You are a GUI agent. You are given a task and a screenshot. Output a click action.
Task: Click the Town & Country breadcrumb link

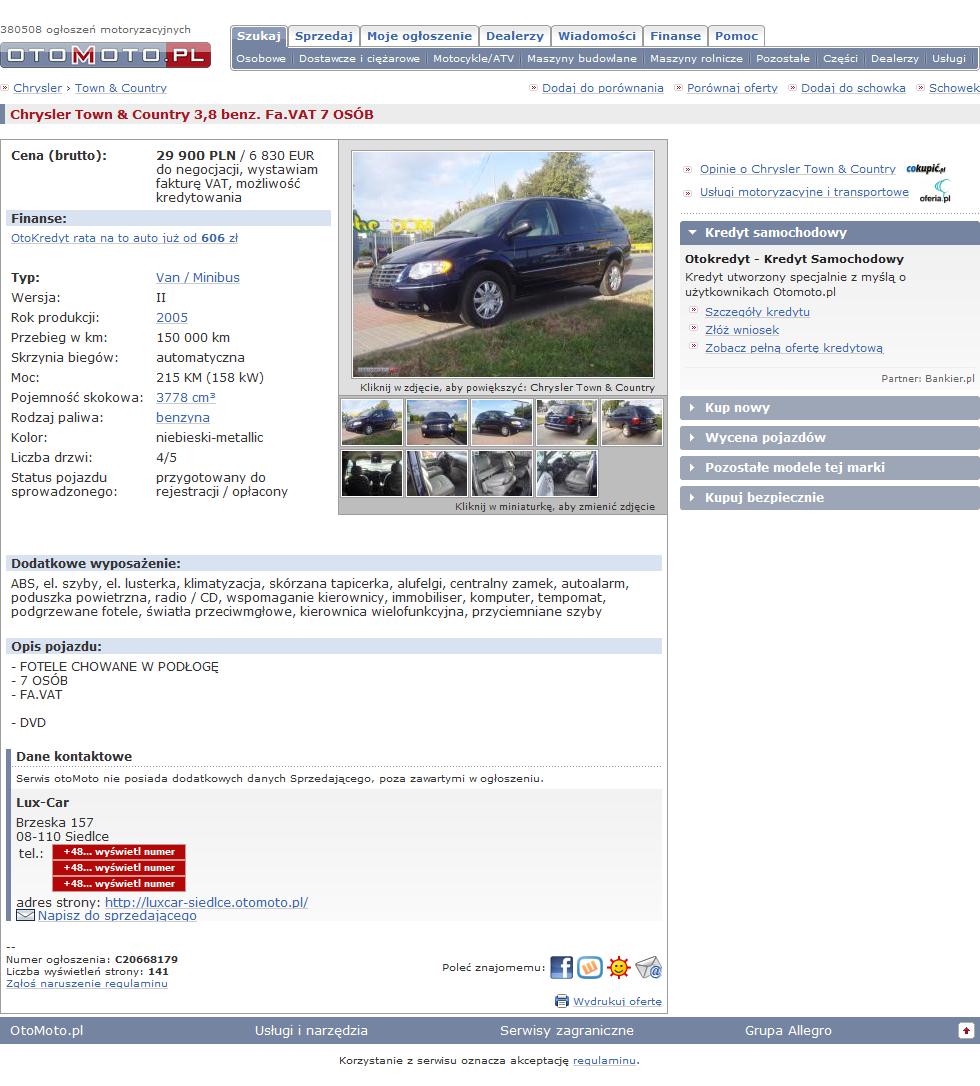tap(121, 88)
